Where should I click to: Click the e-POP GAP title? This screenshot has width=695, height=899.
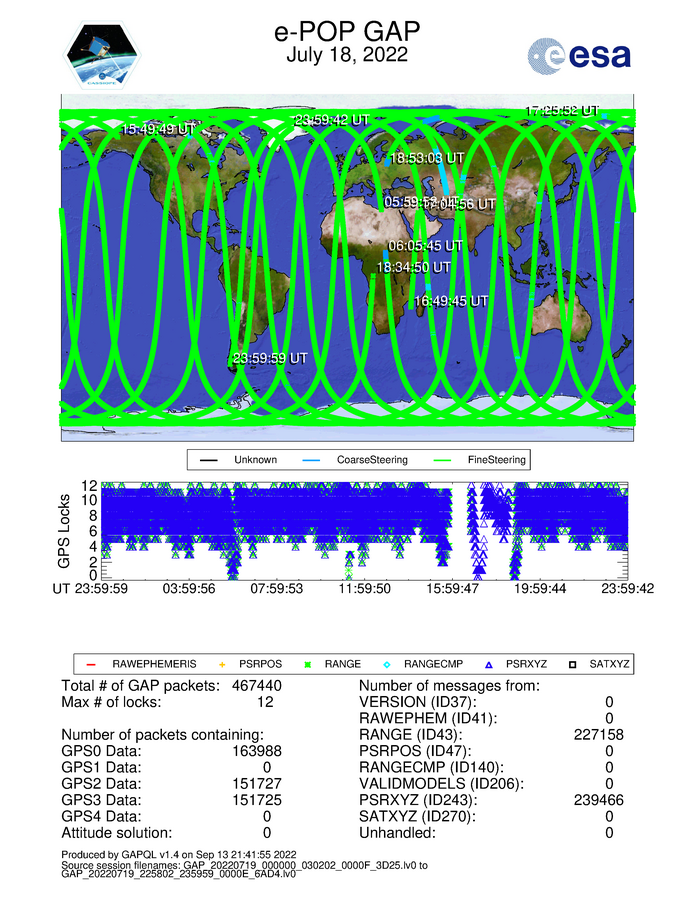346,32
